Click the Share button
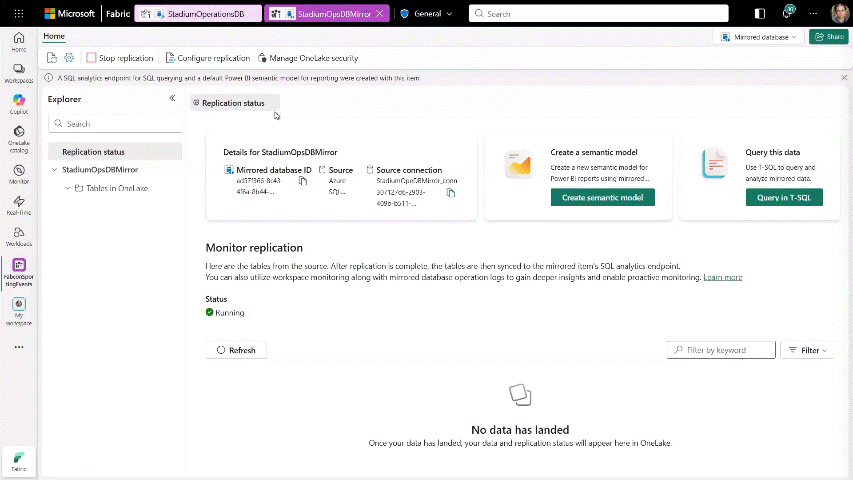The width and height of the screenshot is (853, 480). [x=829, y=36]
